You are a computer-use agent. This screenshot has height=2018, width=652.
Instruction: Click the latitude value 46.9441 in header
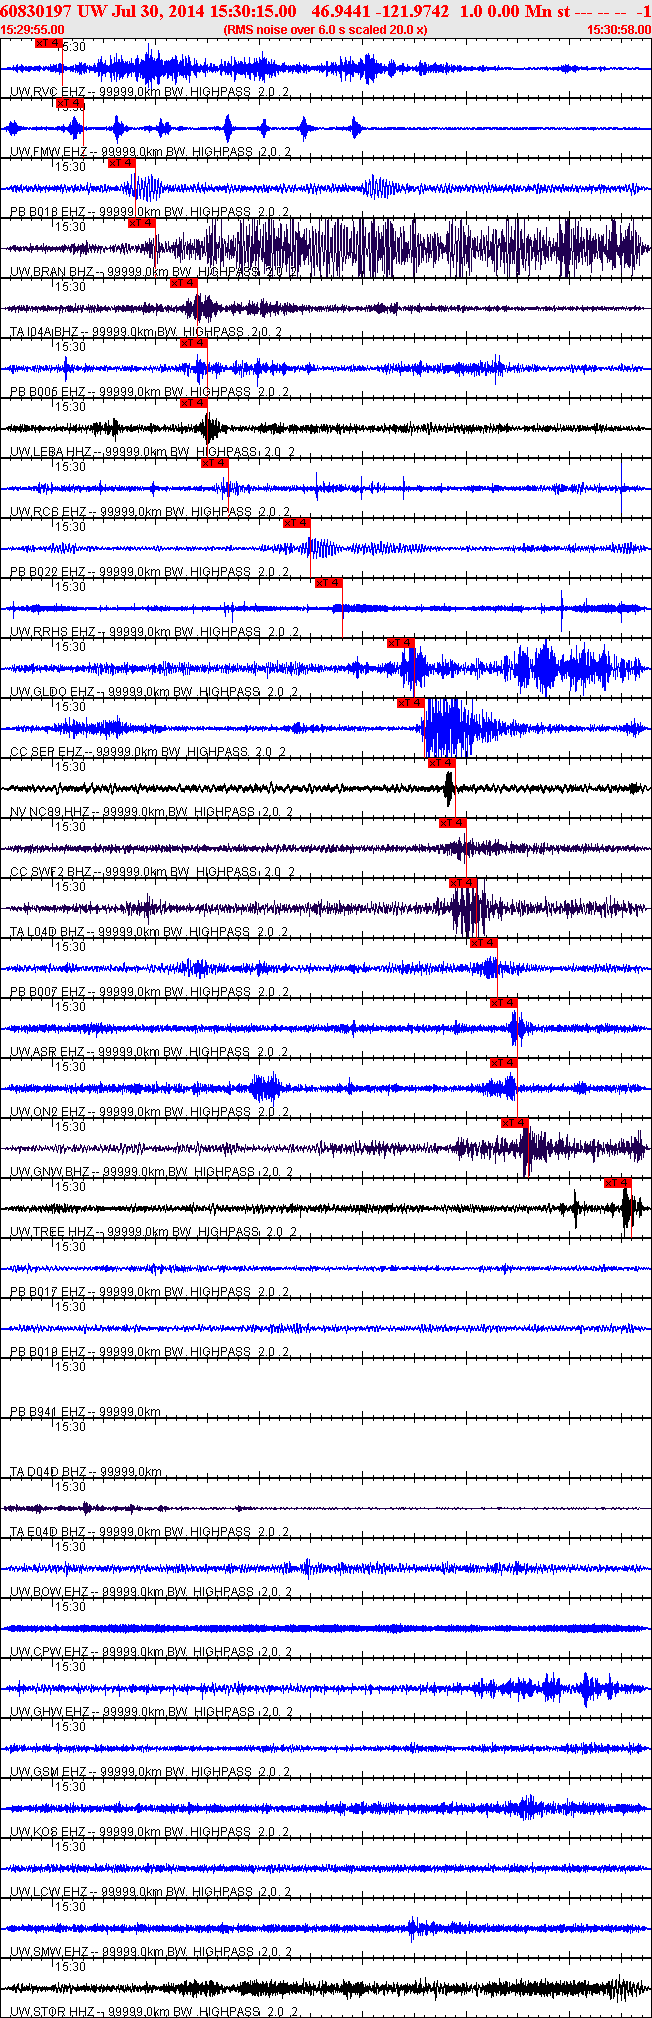pyautogui.click(x=341, y=11)
